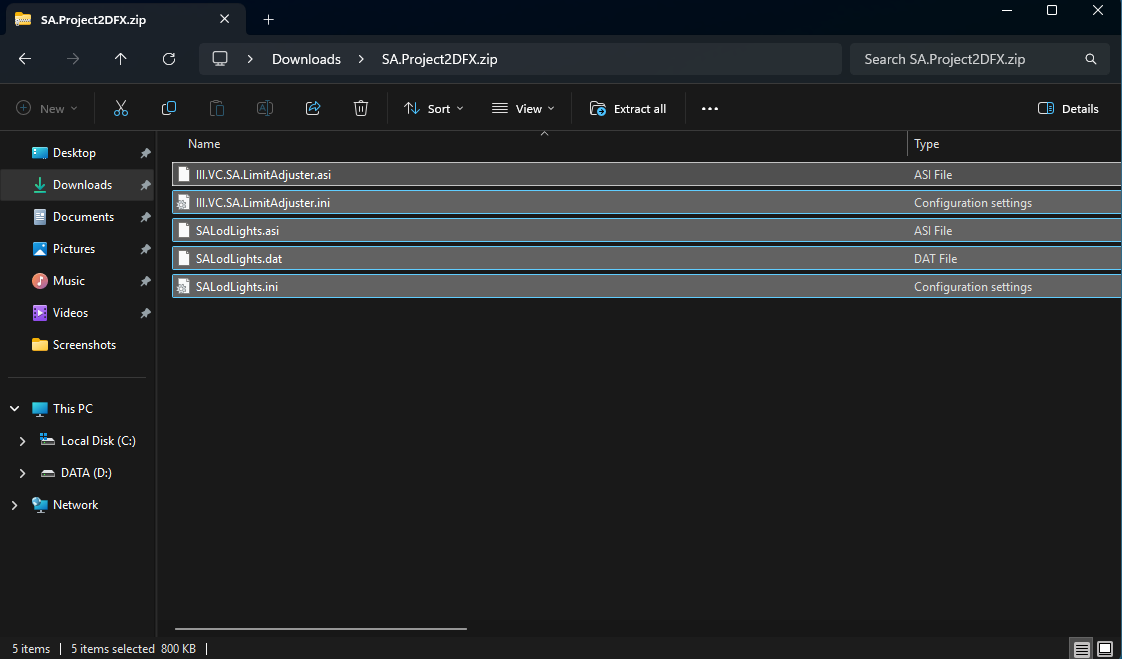
Task: Click the search magnifier icon
Action: tap(1091, 59)
